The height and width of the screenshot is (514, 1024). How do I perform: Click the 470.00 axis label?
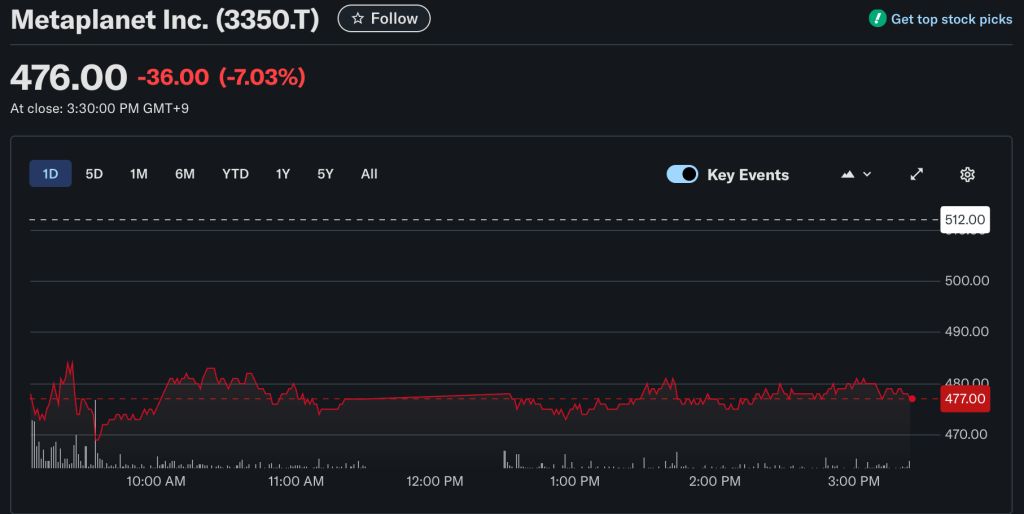pos(967,434)
